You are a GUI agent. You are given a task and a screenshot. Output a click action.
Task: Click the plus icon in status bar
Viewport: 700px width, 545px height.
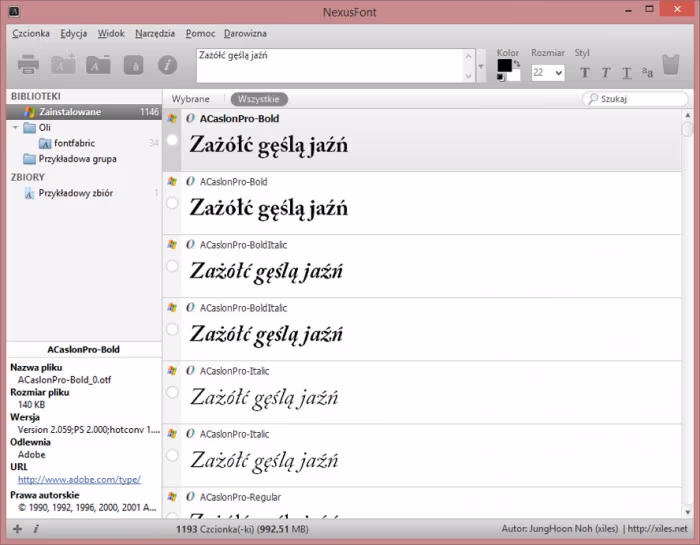17,529
